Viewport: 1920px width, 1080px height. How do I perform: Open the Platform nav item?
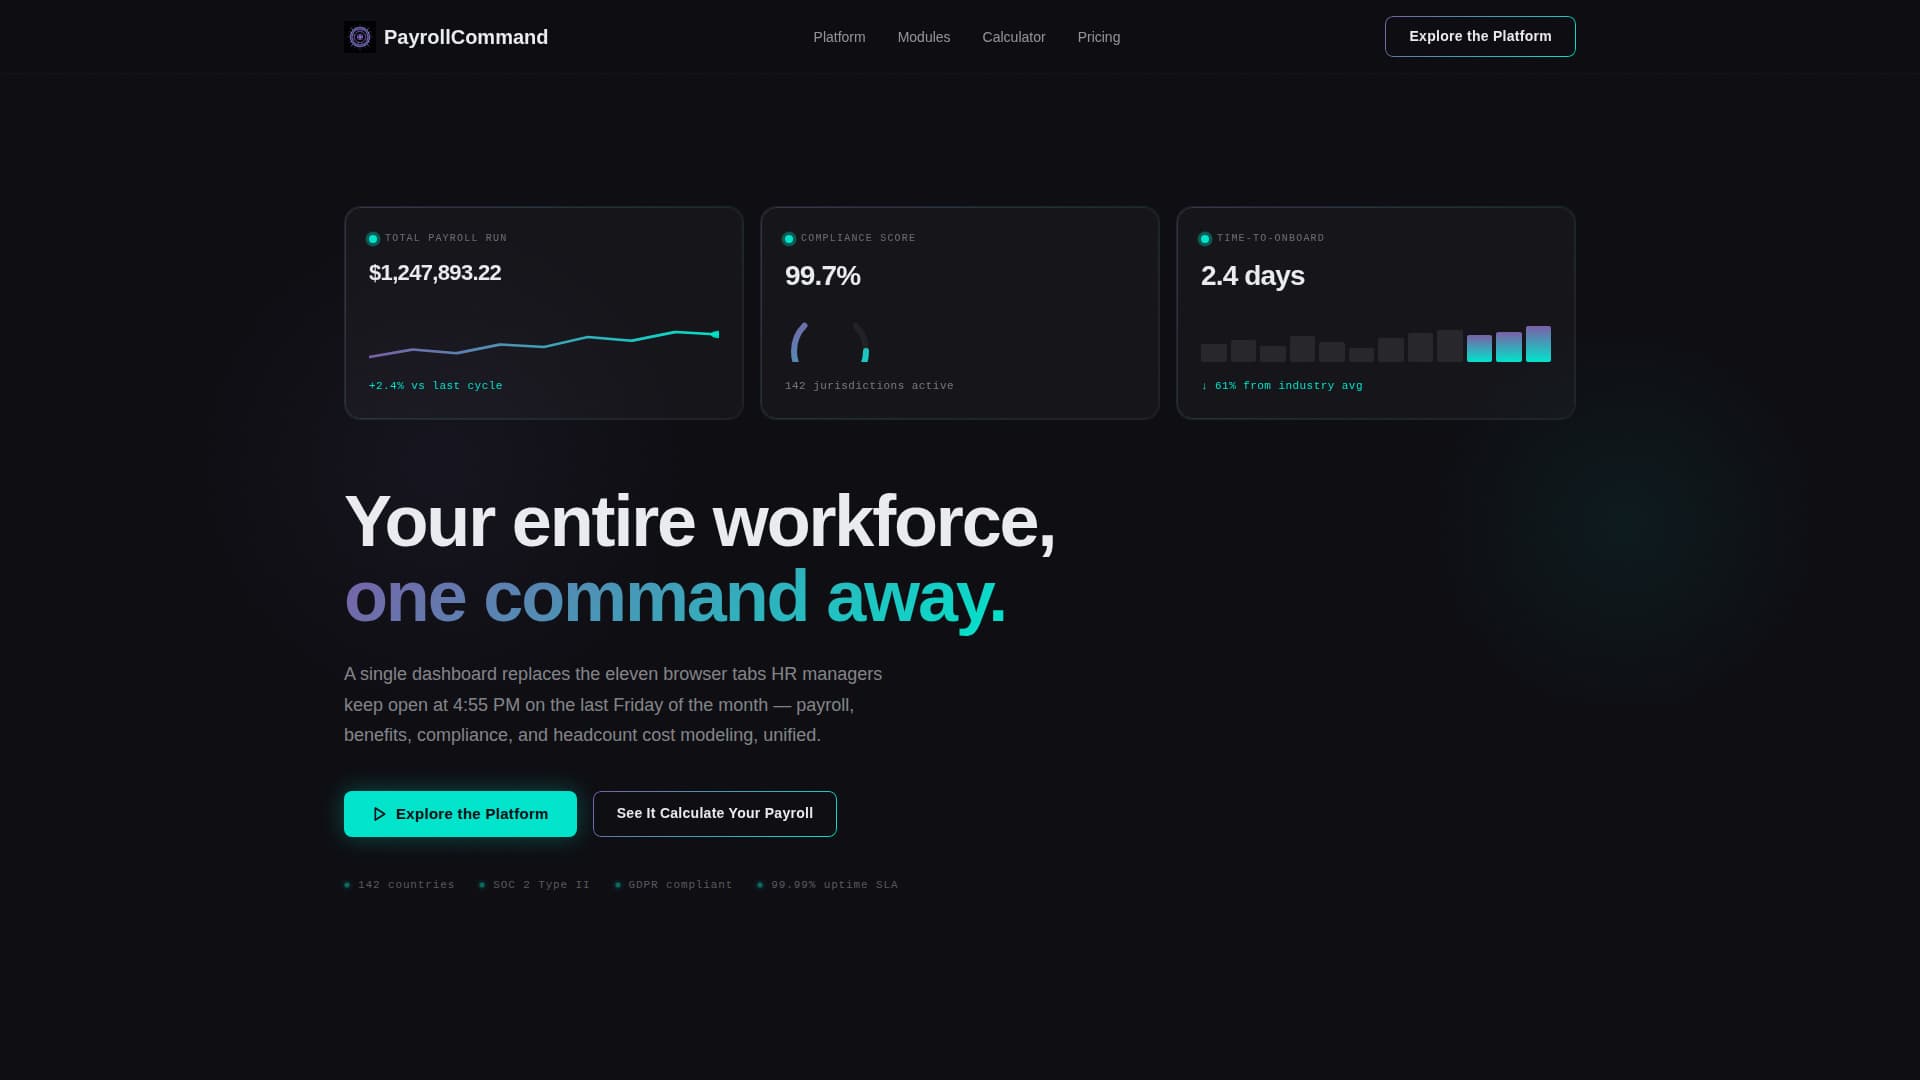pos(839,37)
